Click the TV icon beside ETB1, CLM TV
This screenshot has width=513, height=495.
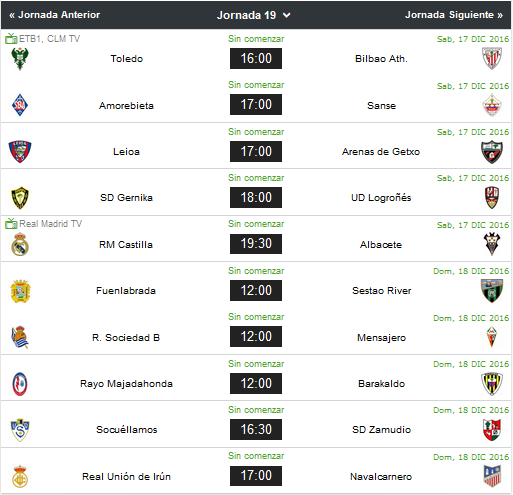pyautogui.click(x=11, y=39)
